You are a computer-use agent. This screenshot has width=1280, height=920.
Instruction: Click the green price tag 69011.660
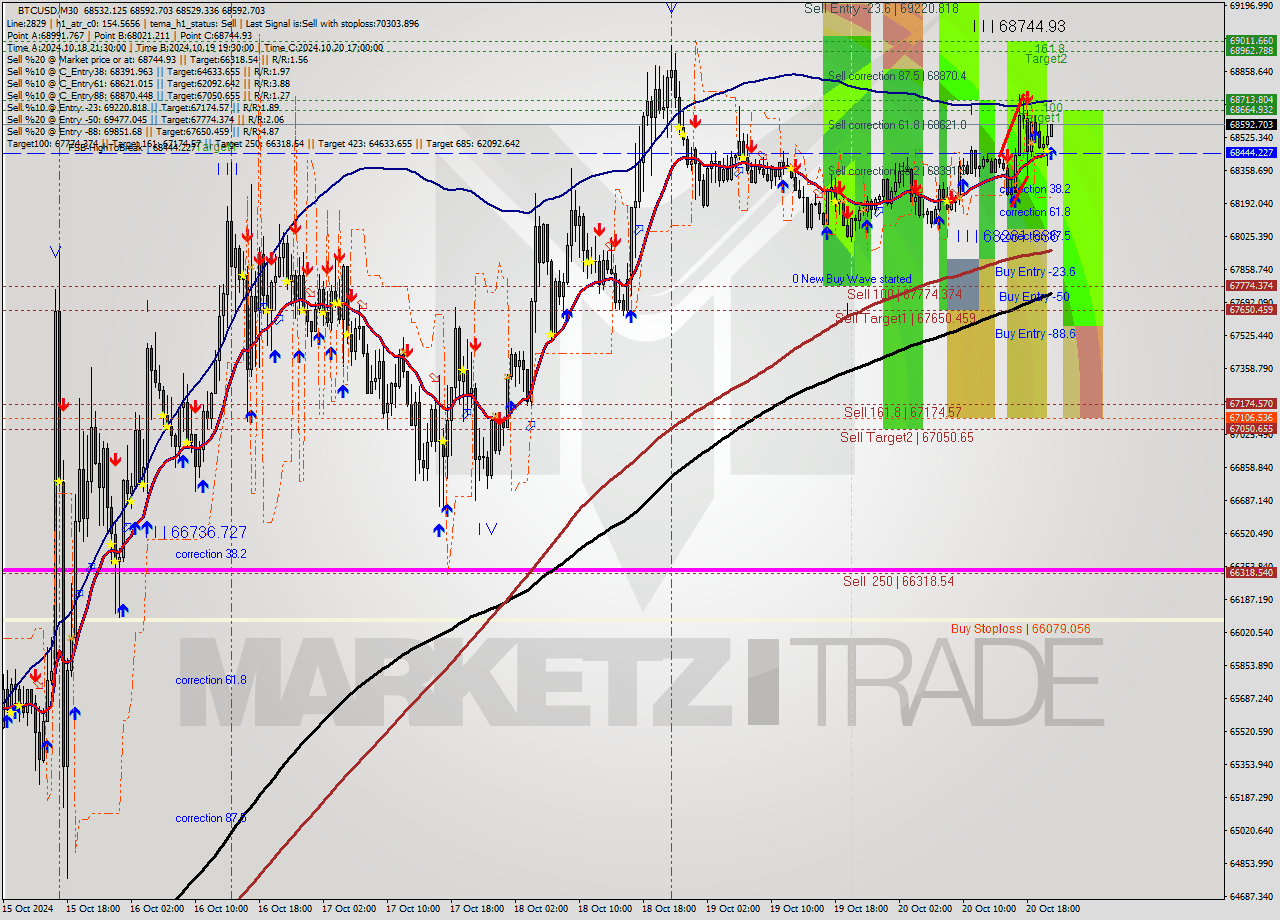pyautogui.click(x=1250, y=41)
